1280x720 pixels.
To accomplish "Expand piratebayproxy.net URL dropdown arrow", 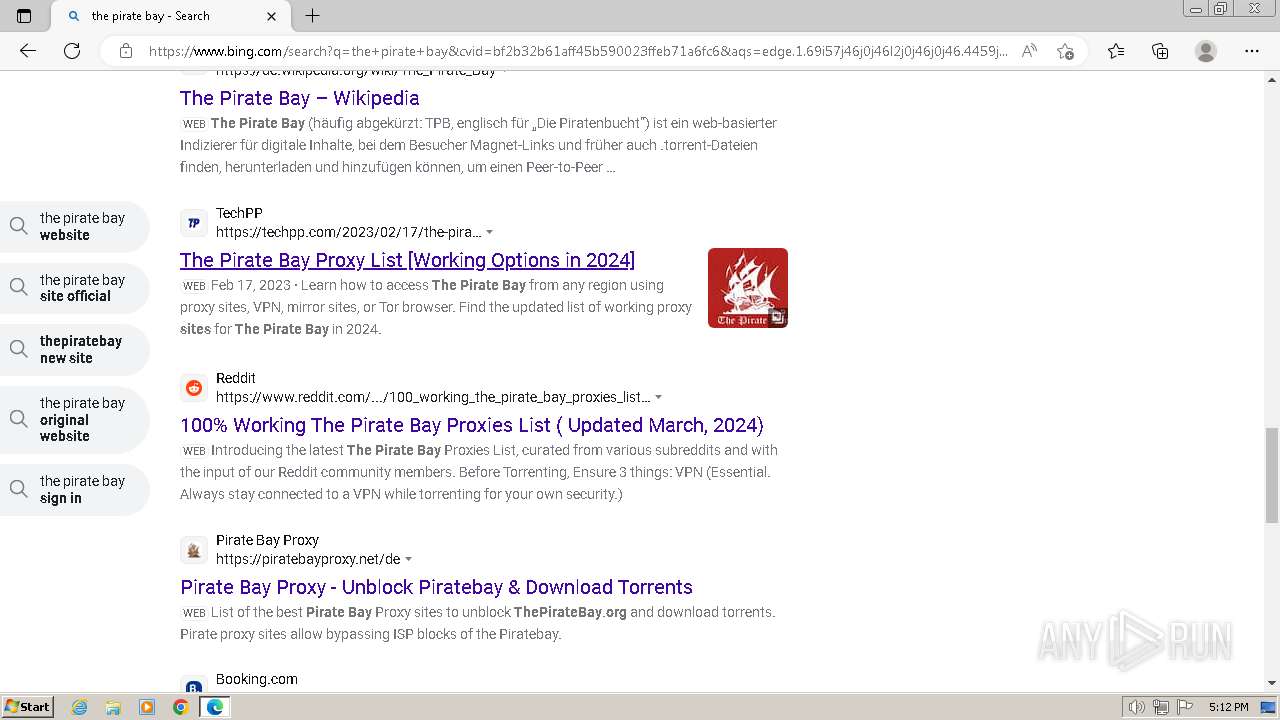I will pyautogui.click(x=408, y=560).
